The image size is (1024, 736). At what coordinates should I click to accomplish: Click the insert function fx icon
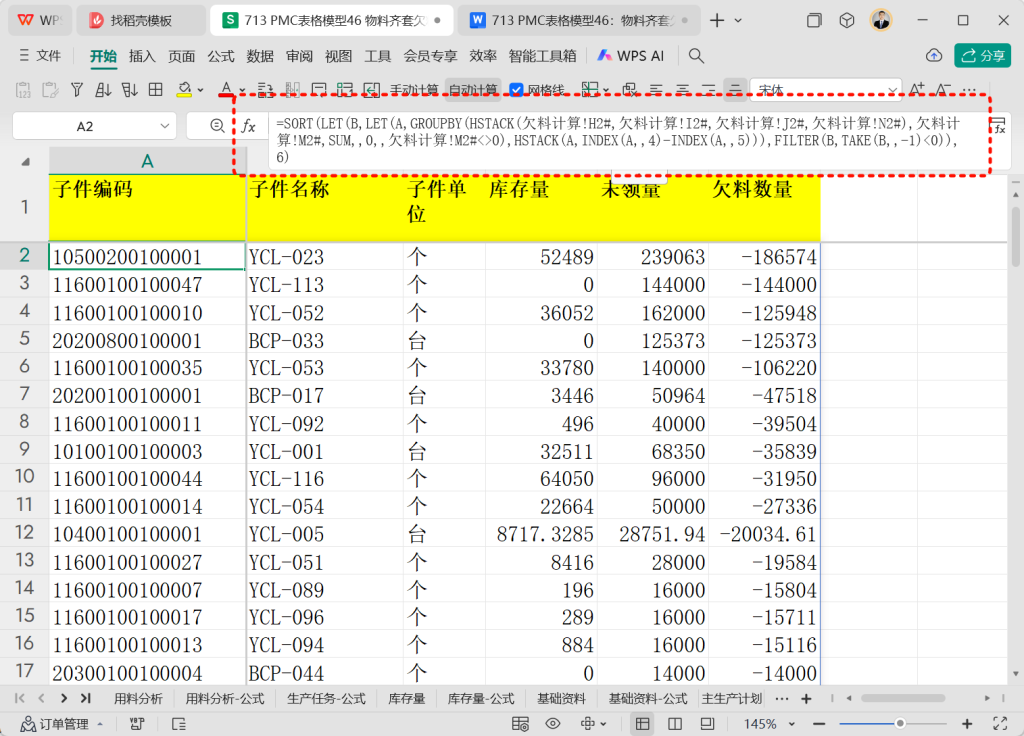point(249,126)
